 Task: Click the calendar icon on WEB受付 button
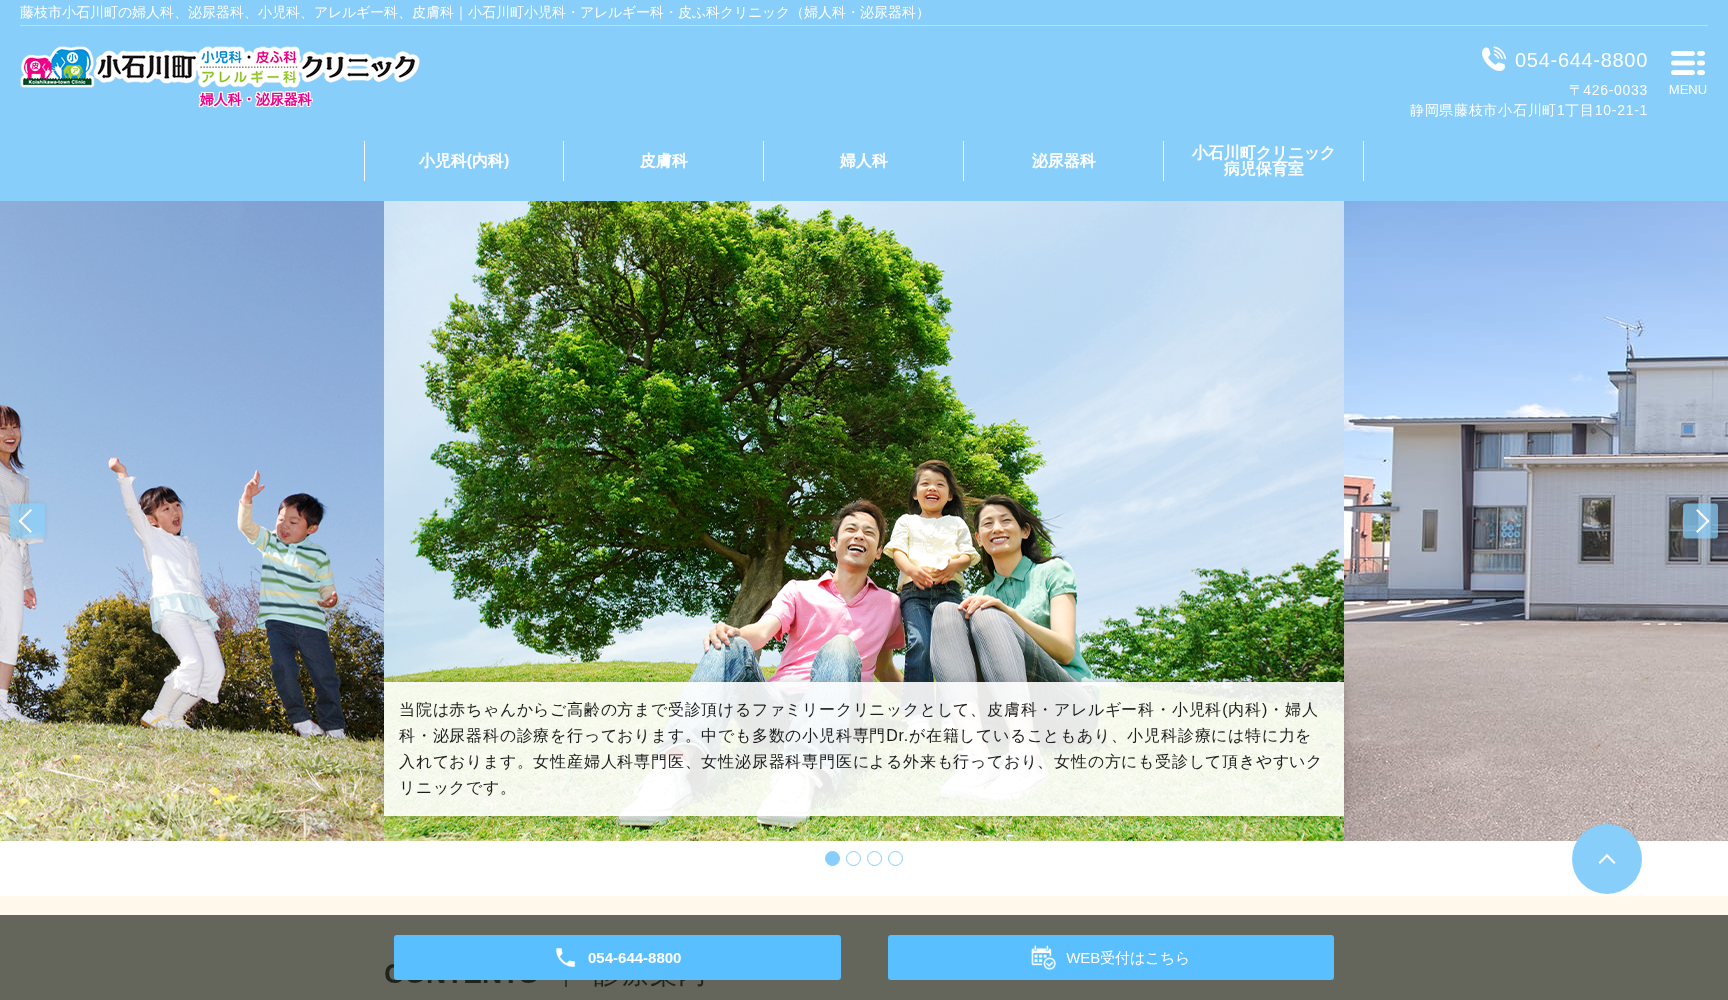click(1043, 958)
